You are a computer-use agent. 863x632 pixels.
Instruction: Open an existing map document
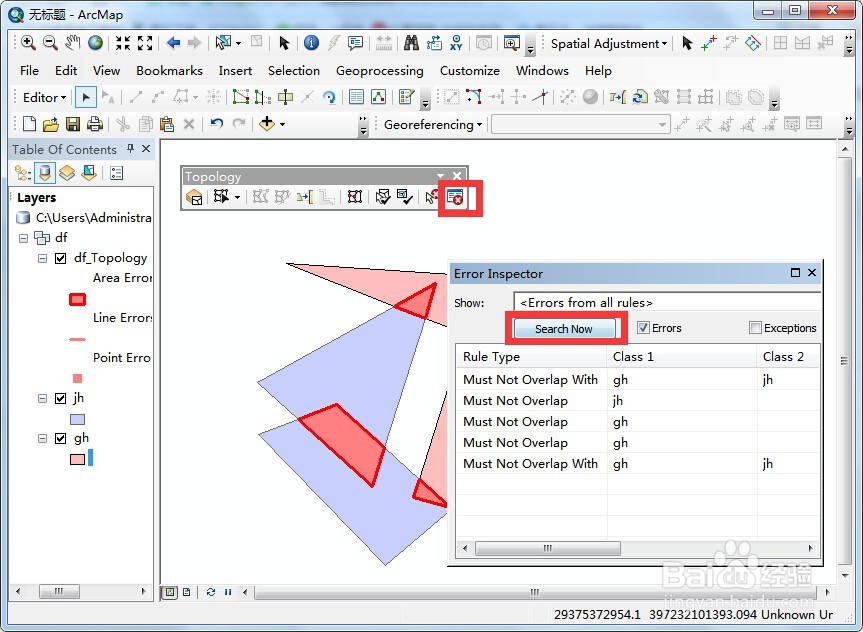(51, 124)
